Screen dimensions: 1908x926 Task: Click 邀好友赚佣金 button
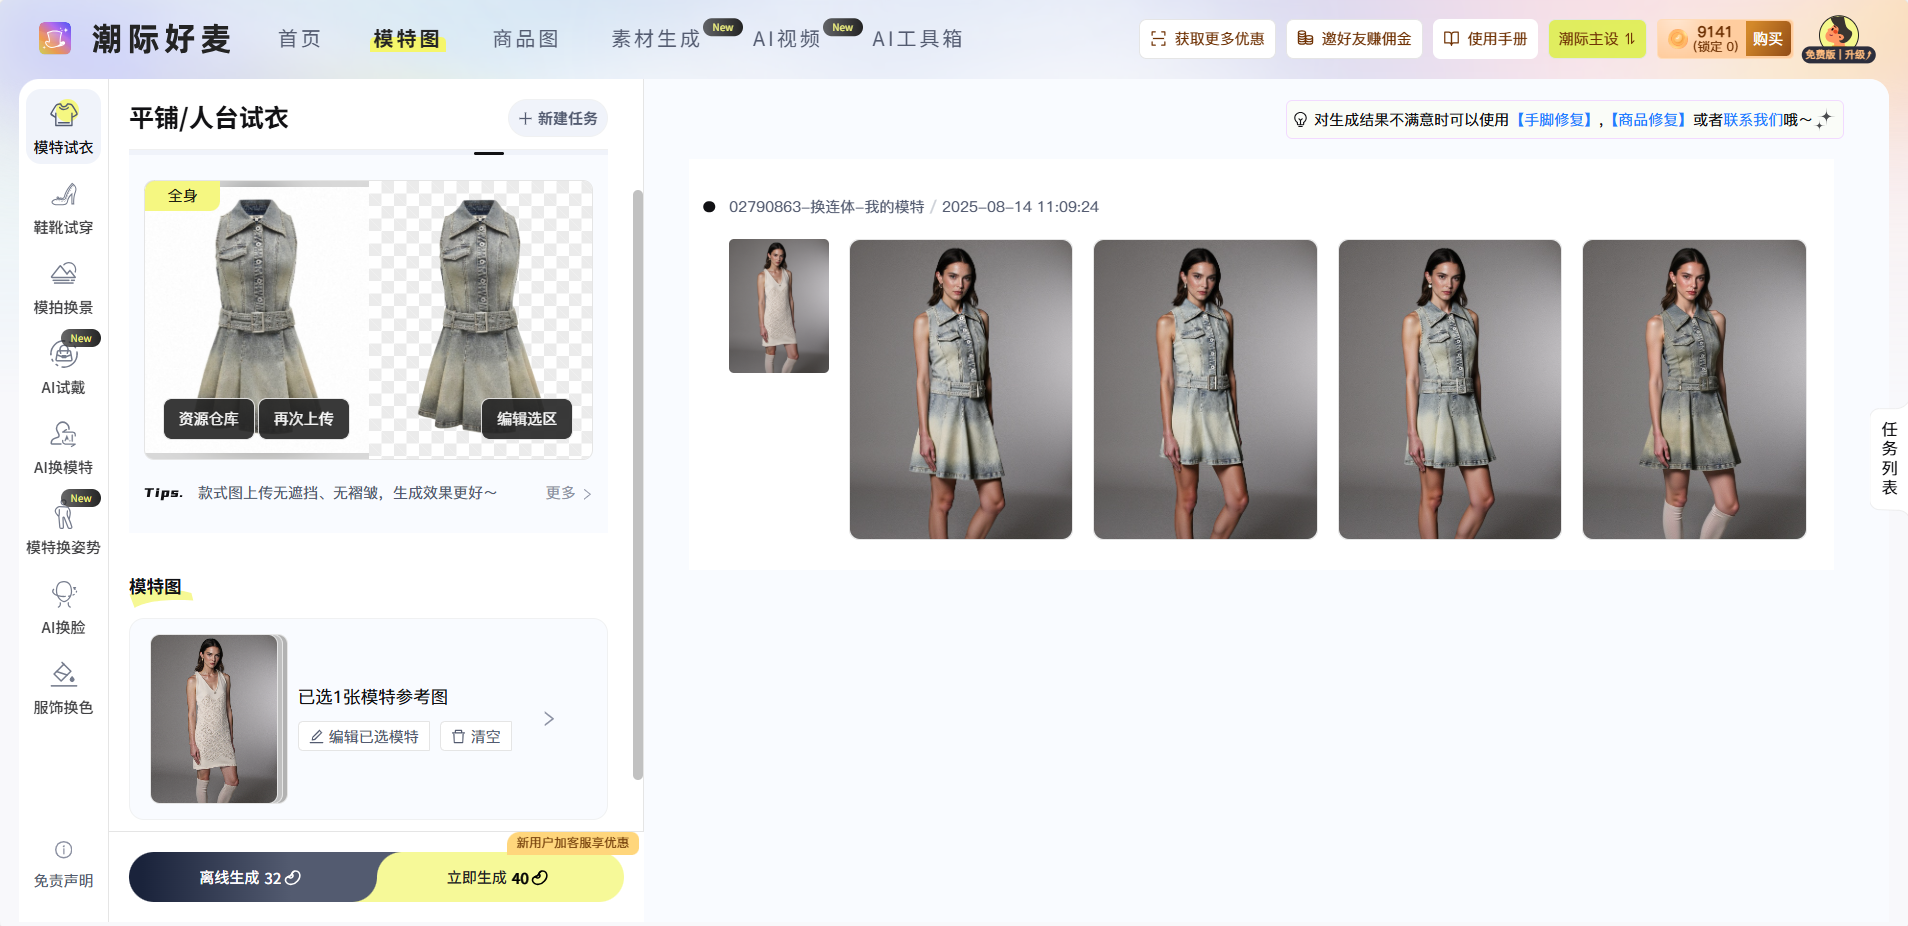(1354, 39)
